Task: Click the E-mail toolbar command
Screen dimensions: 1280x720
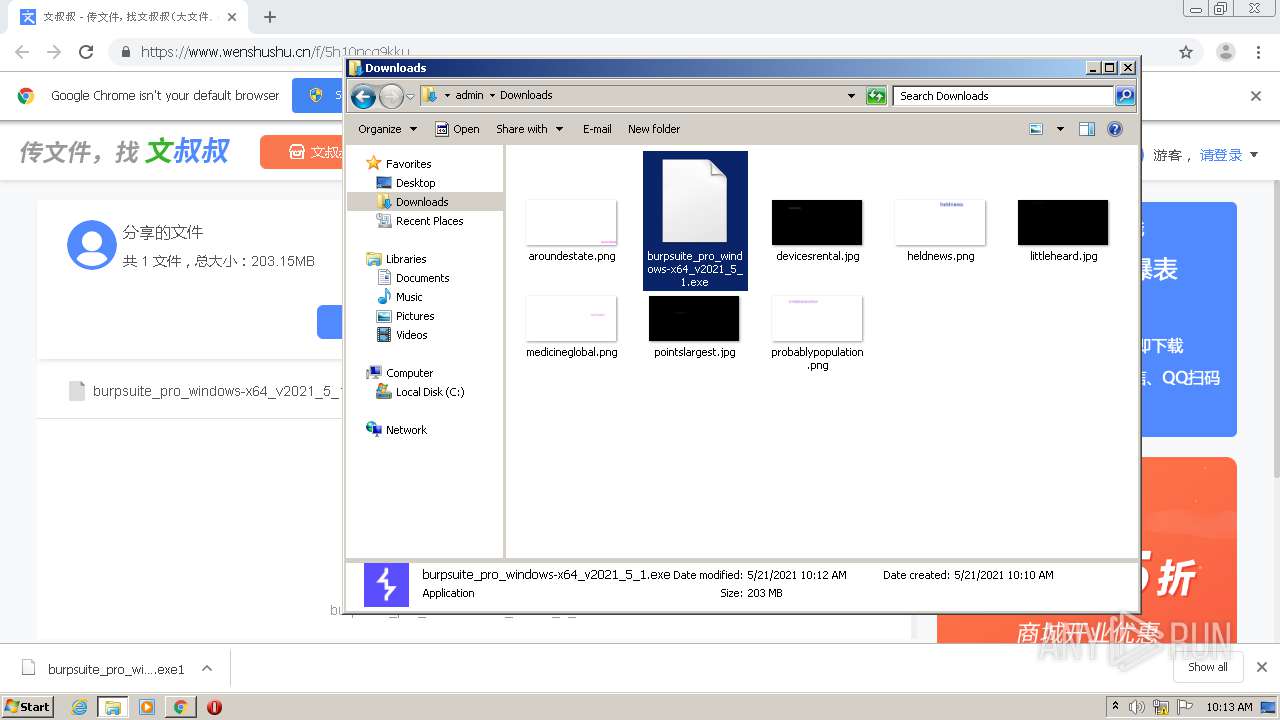Action: click(x=597, y=129)
